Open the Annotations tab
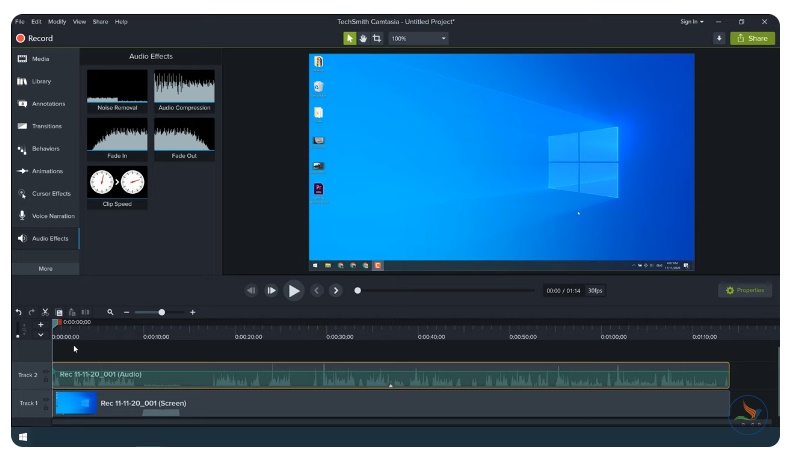785x455 pixels. 45,104
